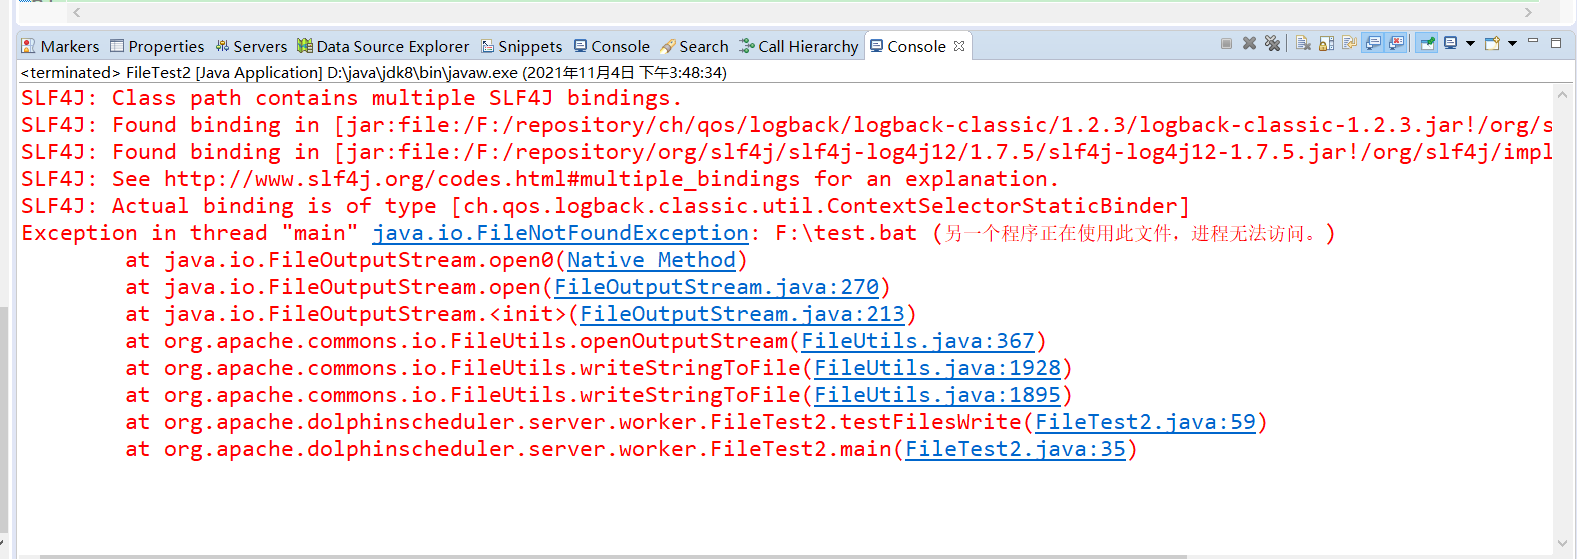This screenshot has width=1577, height=559.
Task: Switch to the Snippets tab
Action: pos(522,46)
